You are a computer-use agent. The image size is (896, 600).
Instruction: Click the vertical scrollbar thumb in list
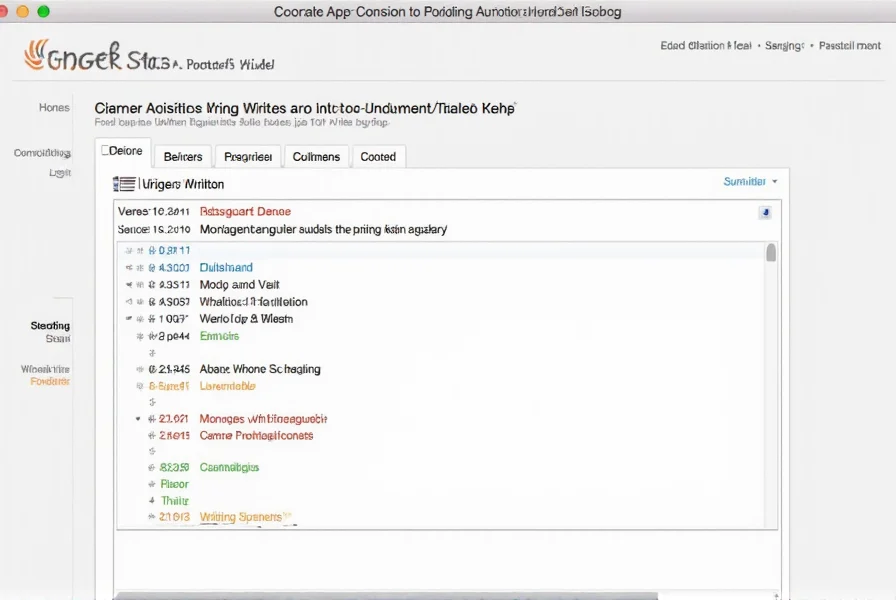tap(771, 251)
